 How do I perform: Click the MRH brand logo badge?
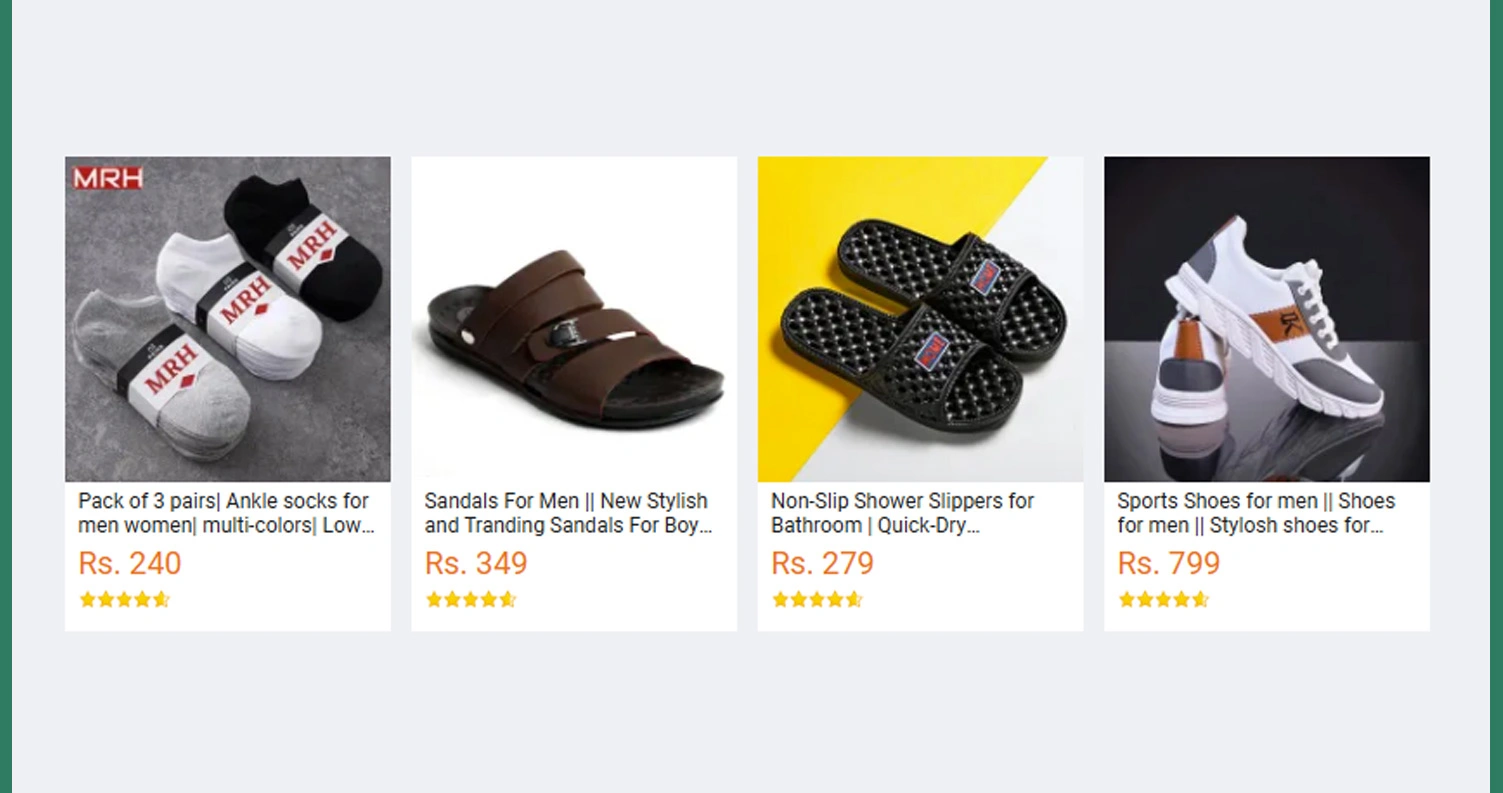[108, 179]
